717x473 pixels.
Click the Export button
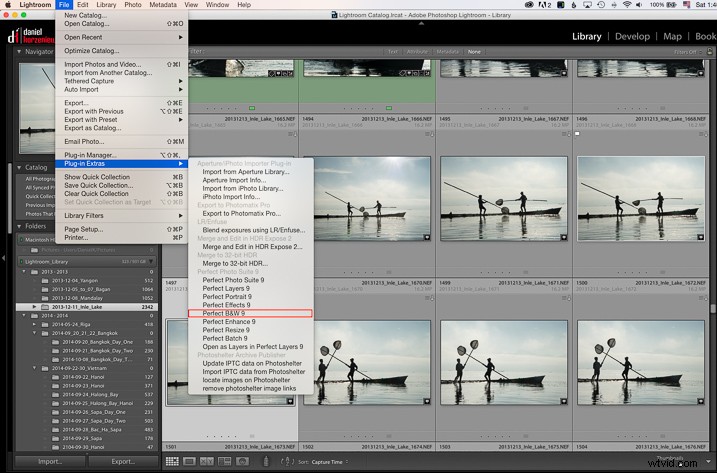tap(123, 461)
